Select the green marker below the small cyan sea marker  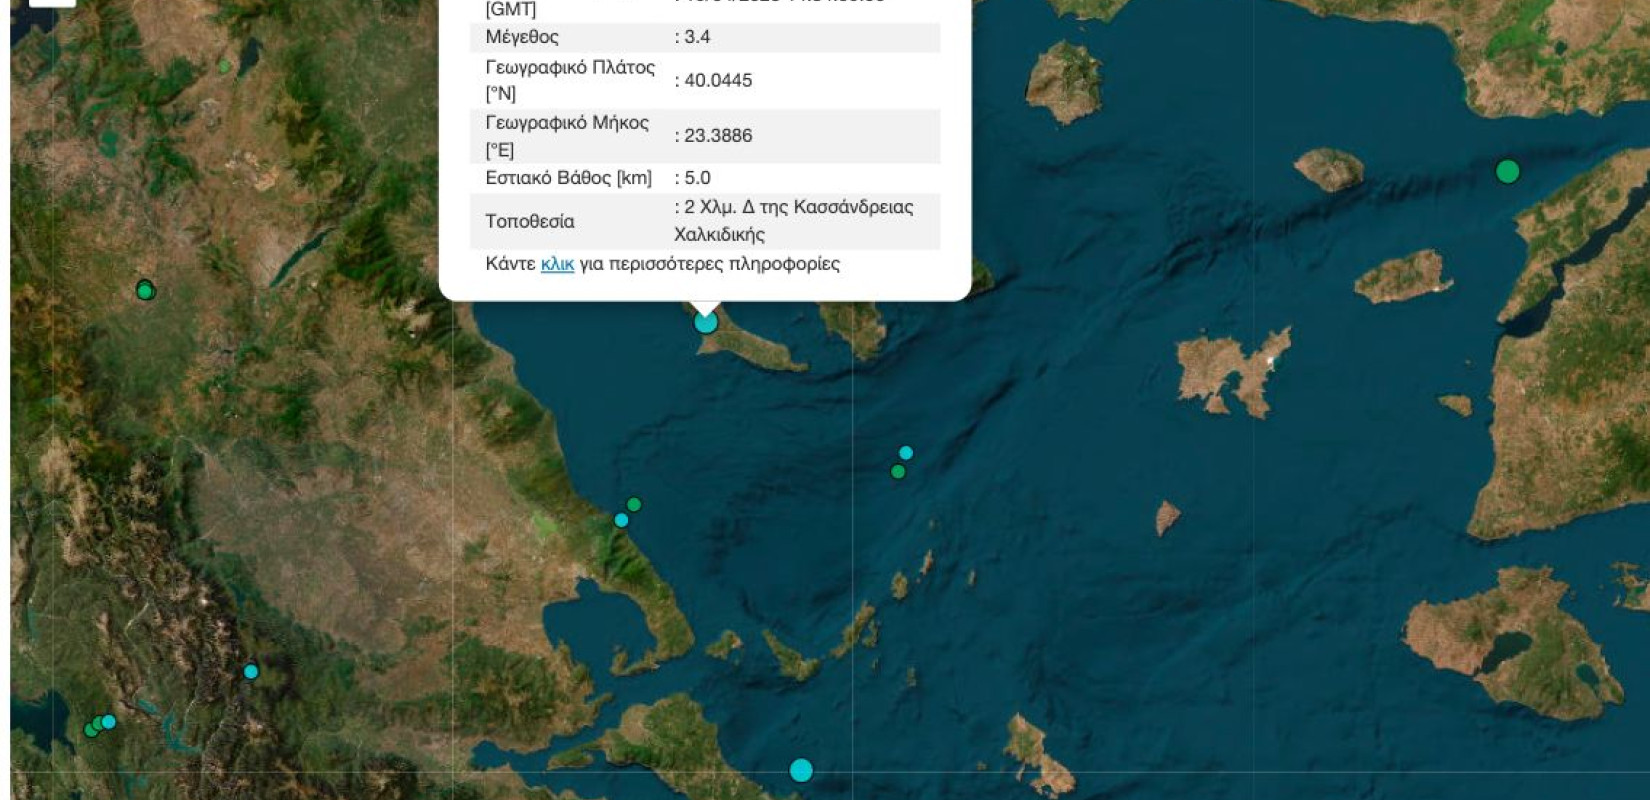(x=898, y=472)
